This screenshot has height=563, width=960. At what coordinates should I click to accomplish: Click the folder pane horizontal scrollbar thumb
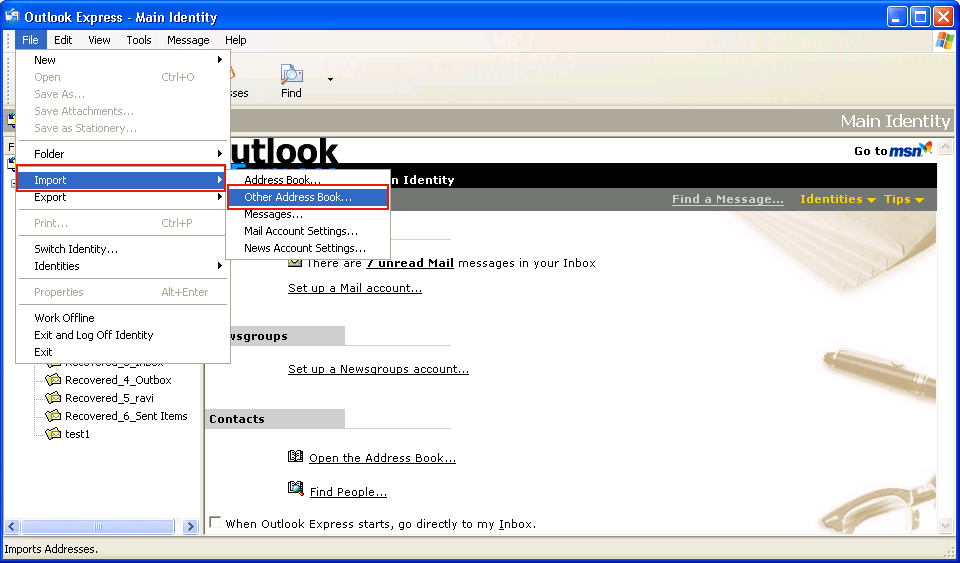point(97,526)
